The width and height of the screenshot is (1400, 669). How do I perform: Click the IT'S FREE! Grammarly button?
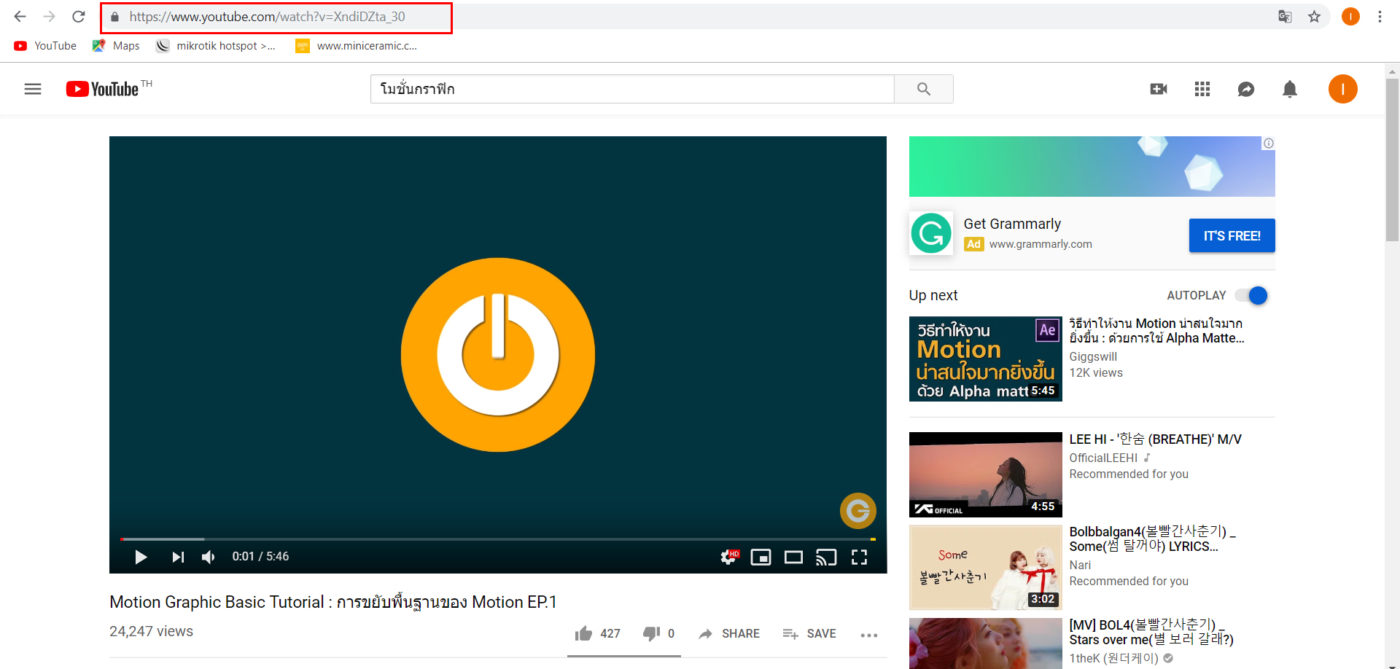pos(1231,236)
